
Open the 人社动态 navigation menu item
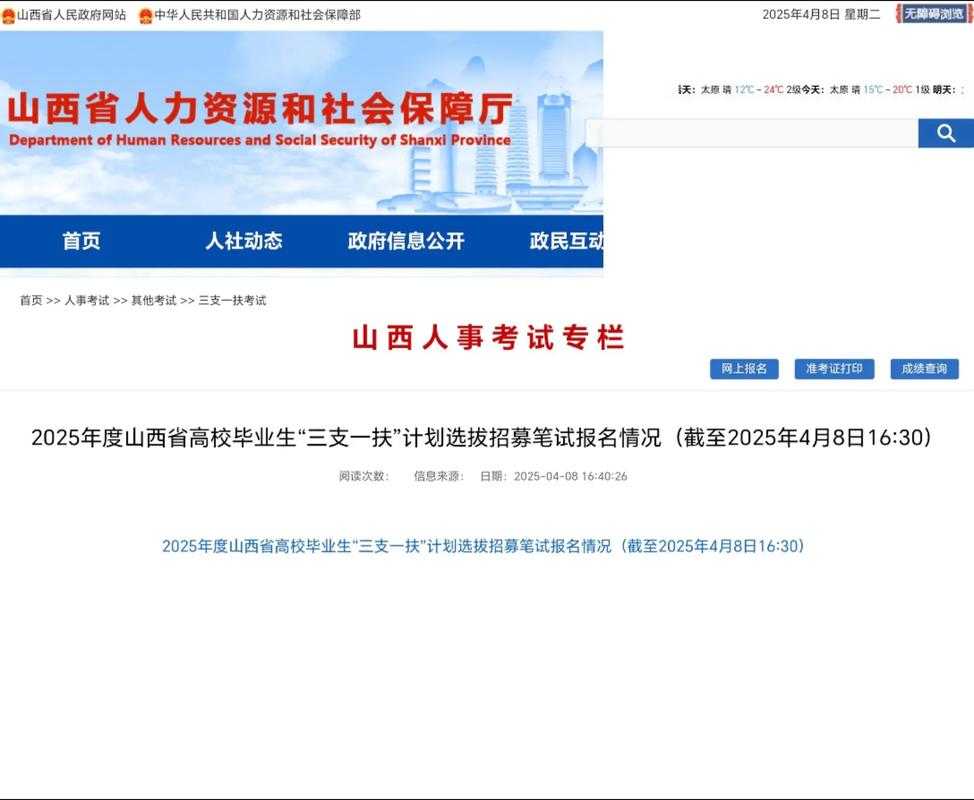(x=245, y=242)
